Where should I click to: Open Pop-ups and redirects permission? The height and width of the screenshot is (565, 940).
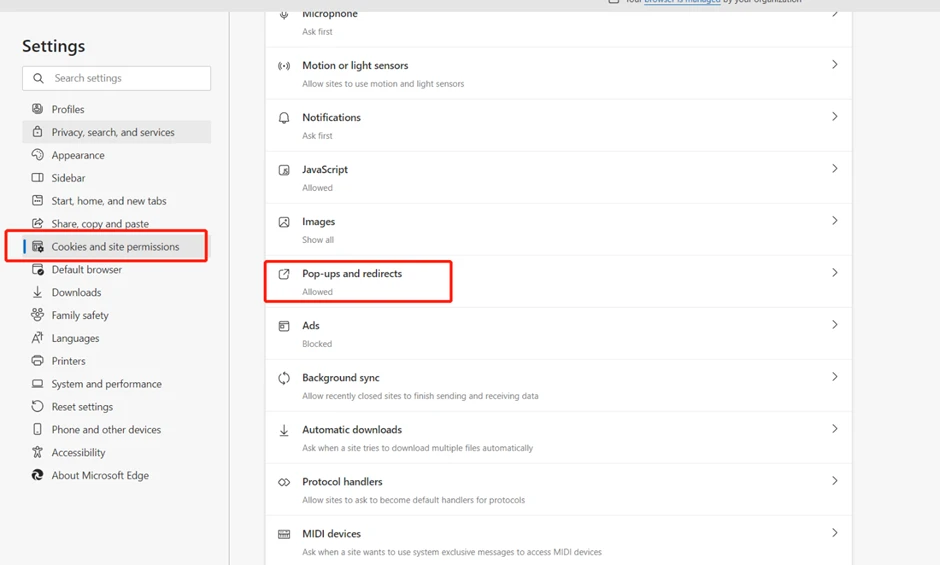(x=558, y=281)
